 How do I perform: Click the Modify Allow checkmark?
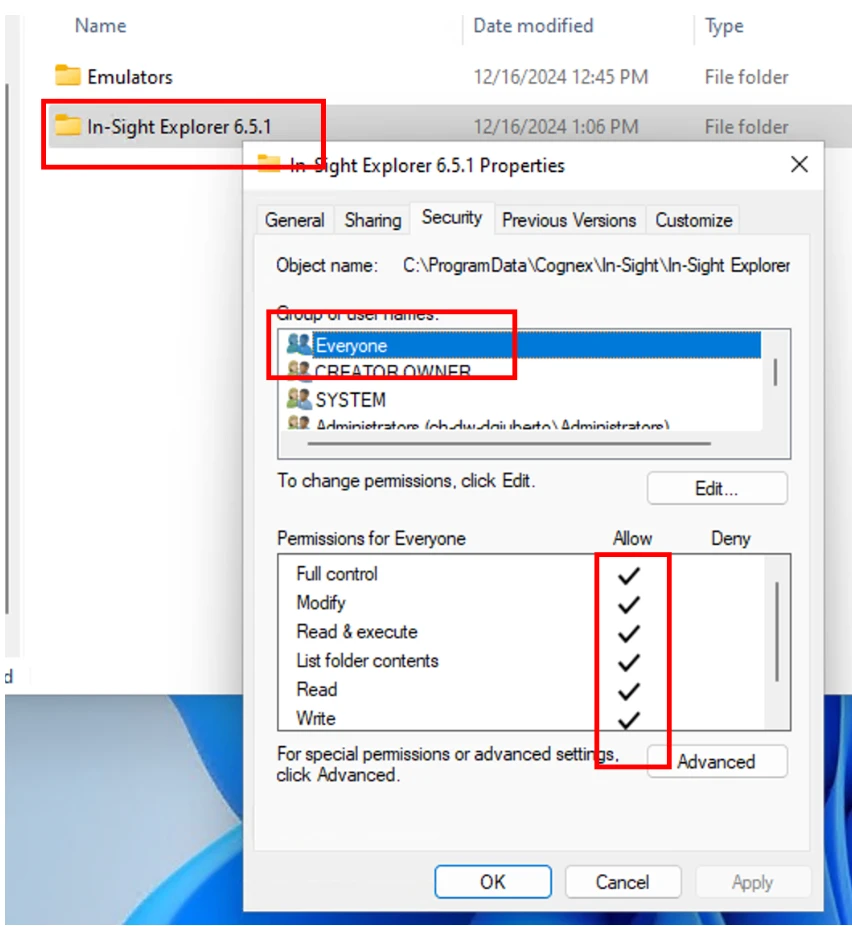629,604
